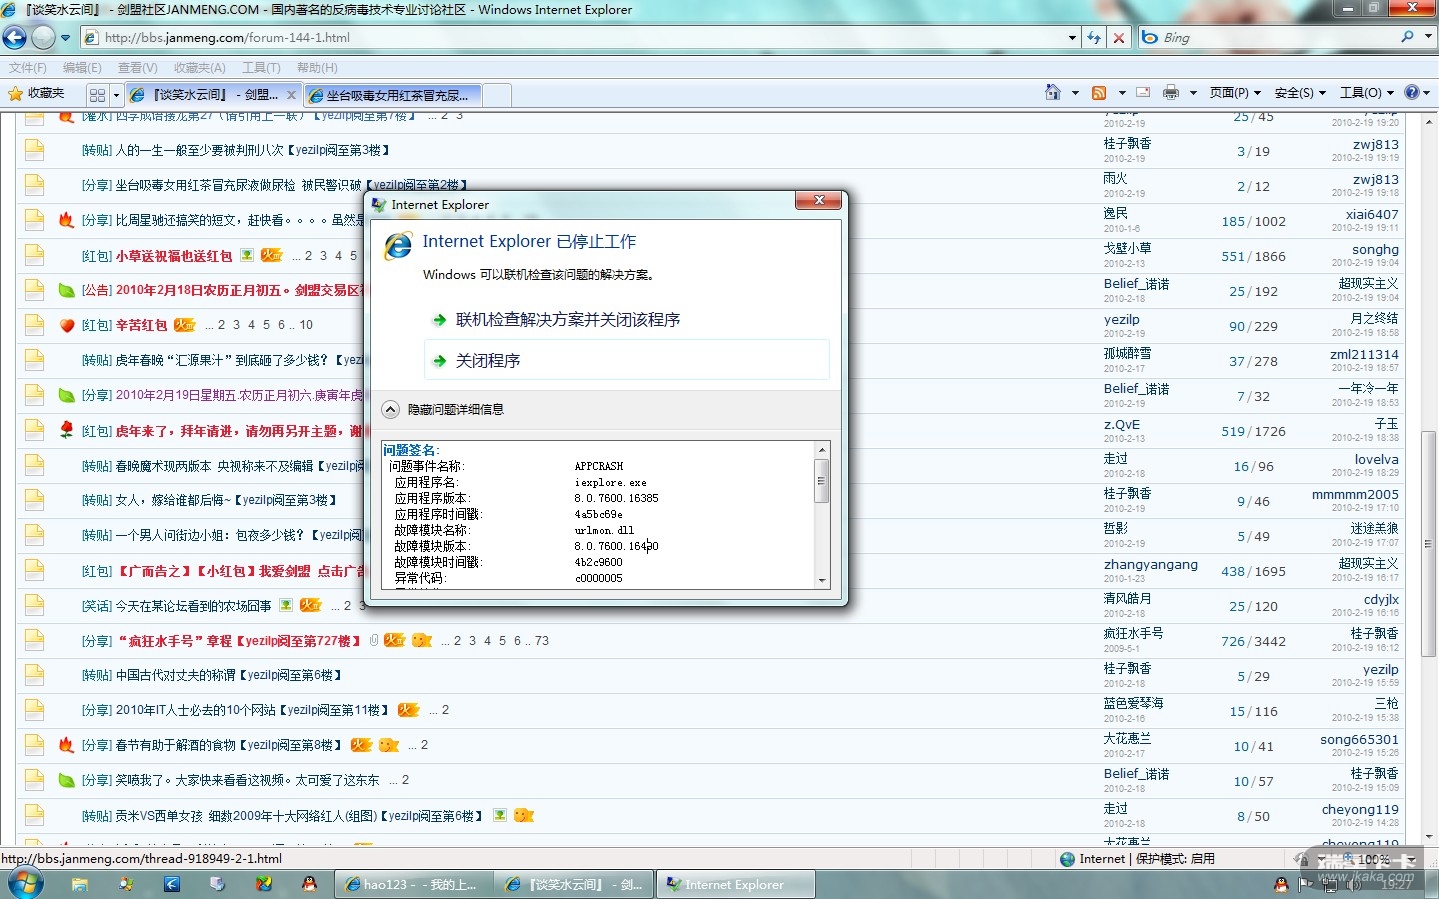Click the Home icon in the command bar
The height and width of the screenshot is (899, 1439).
1052,93
